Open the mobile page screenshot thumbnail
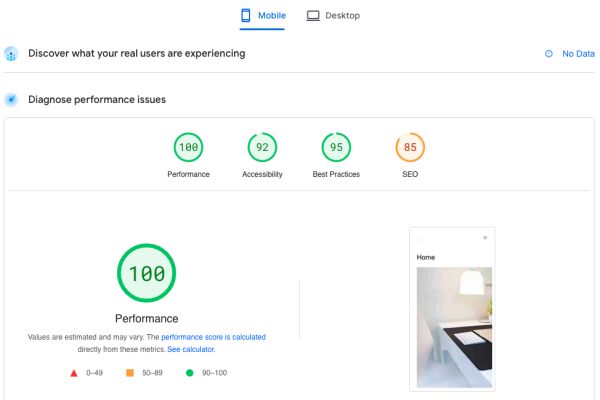 (452, 309)
